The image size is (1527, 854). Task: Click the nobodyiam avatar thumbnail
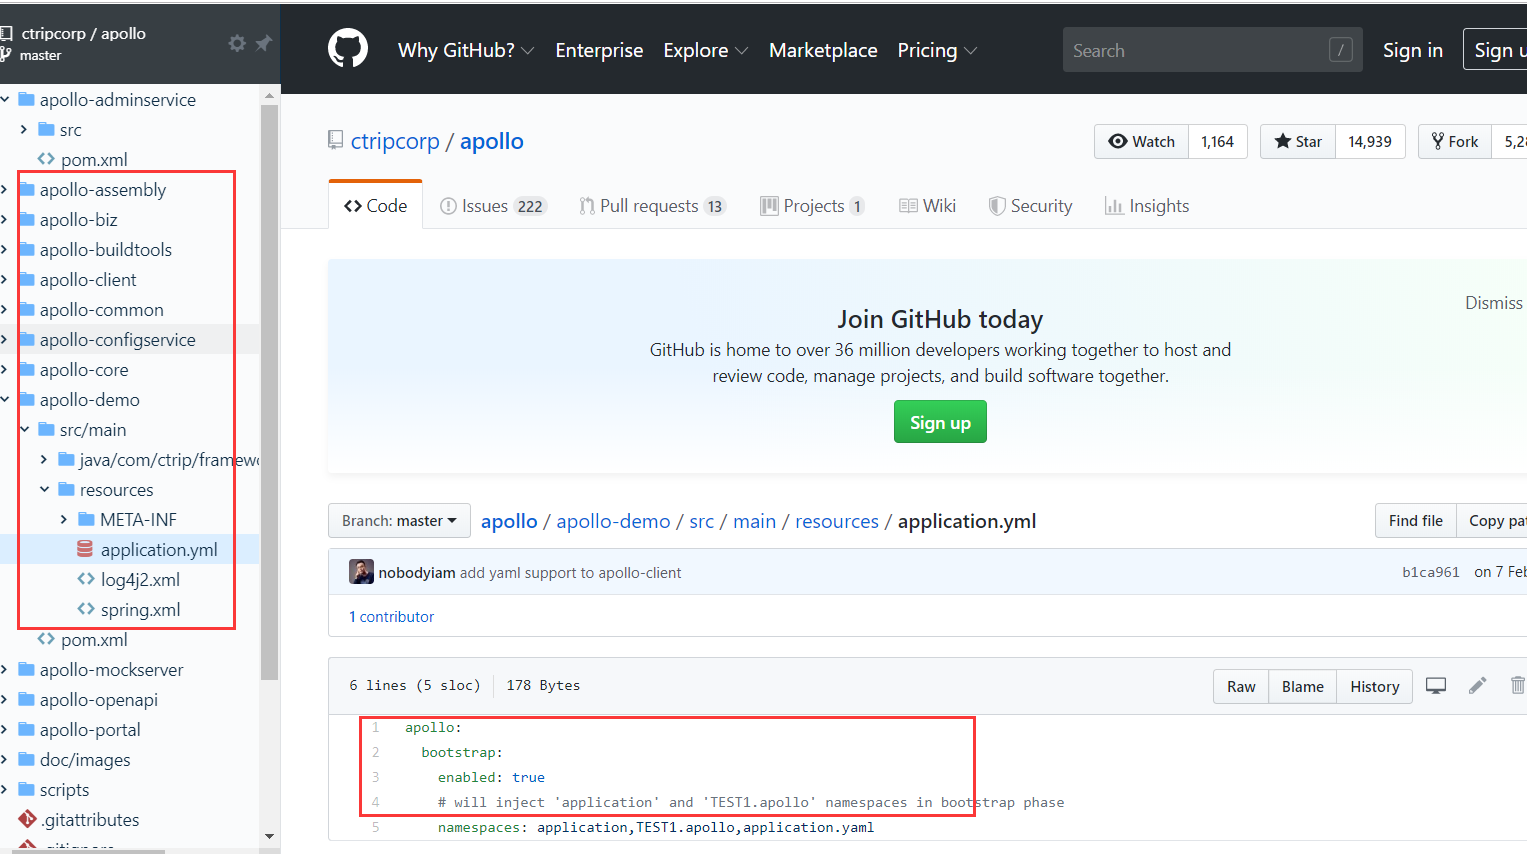(x=361, y=572)
